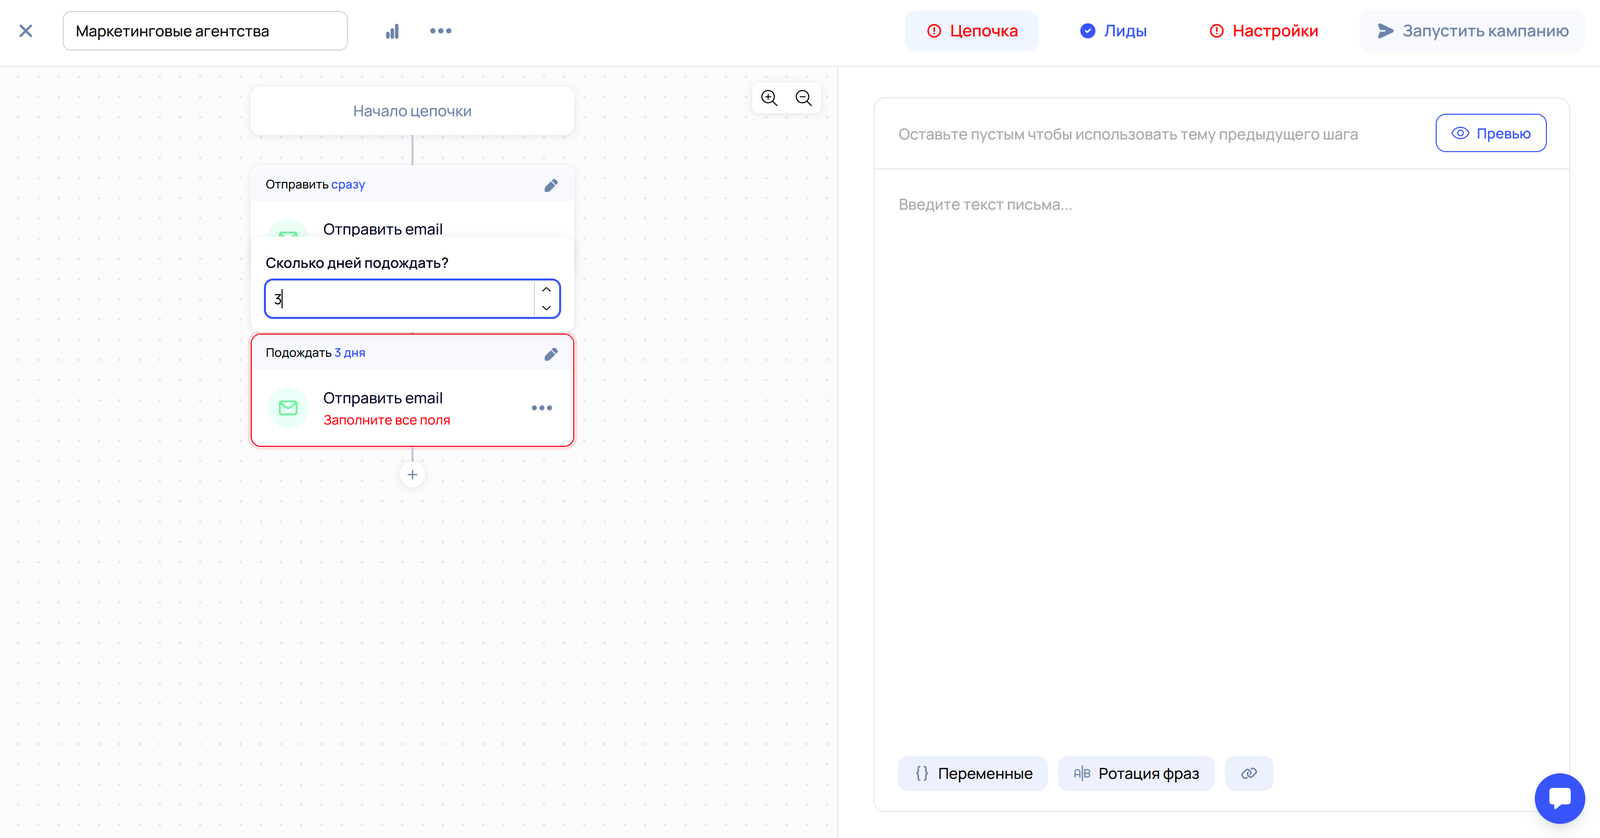Open the Настройки tab
Viewport: 1600px width, 838px height.
(1264, 31)
